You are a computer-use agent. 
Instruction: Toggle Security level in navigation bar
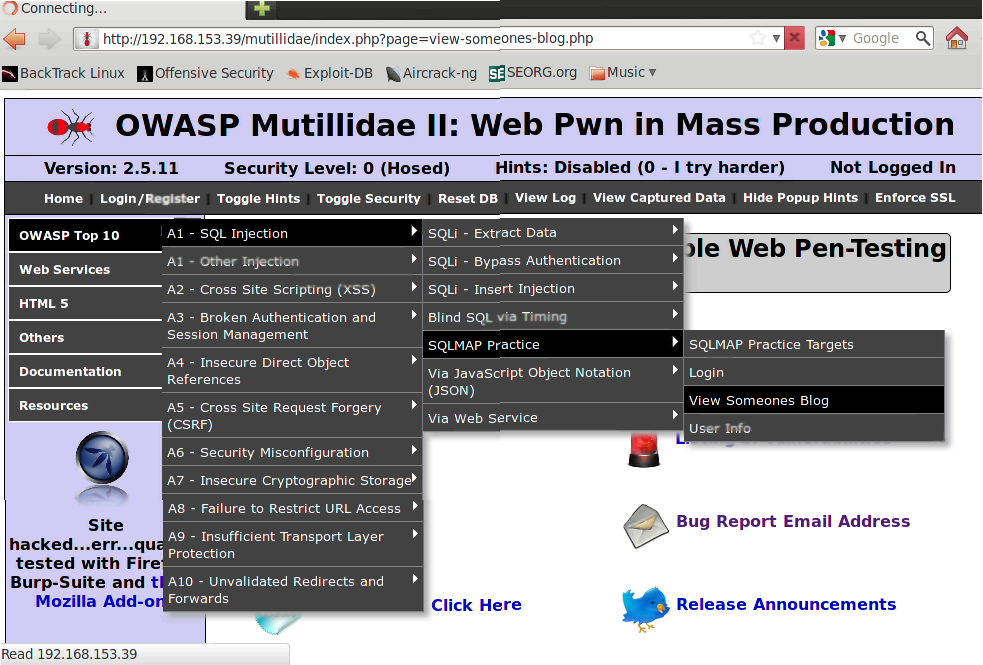368,198
